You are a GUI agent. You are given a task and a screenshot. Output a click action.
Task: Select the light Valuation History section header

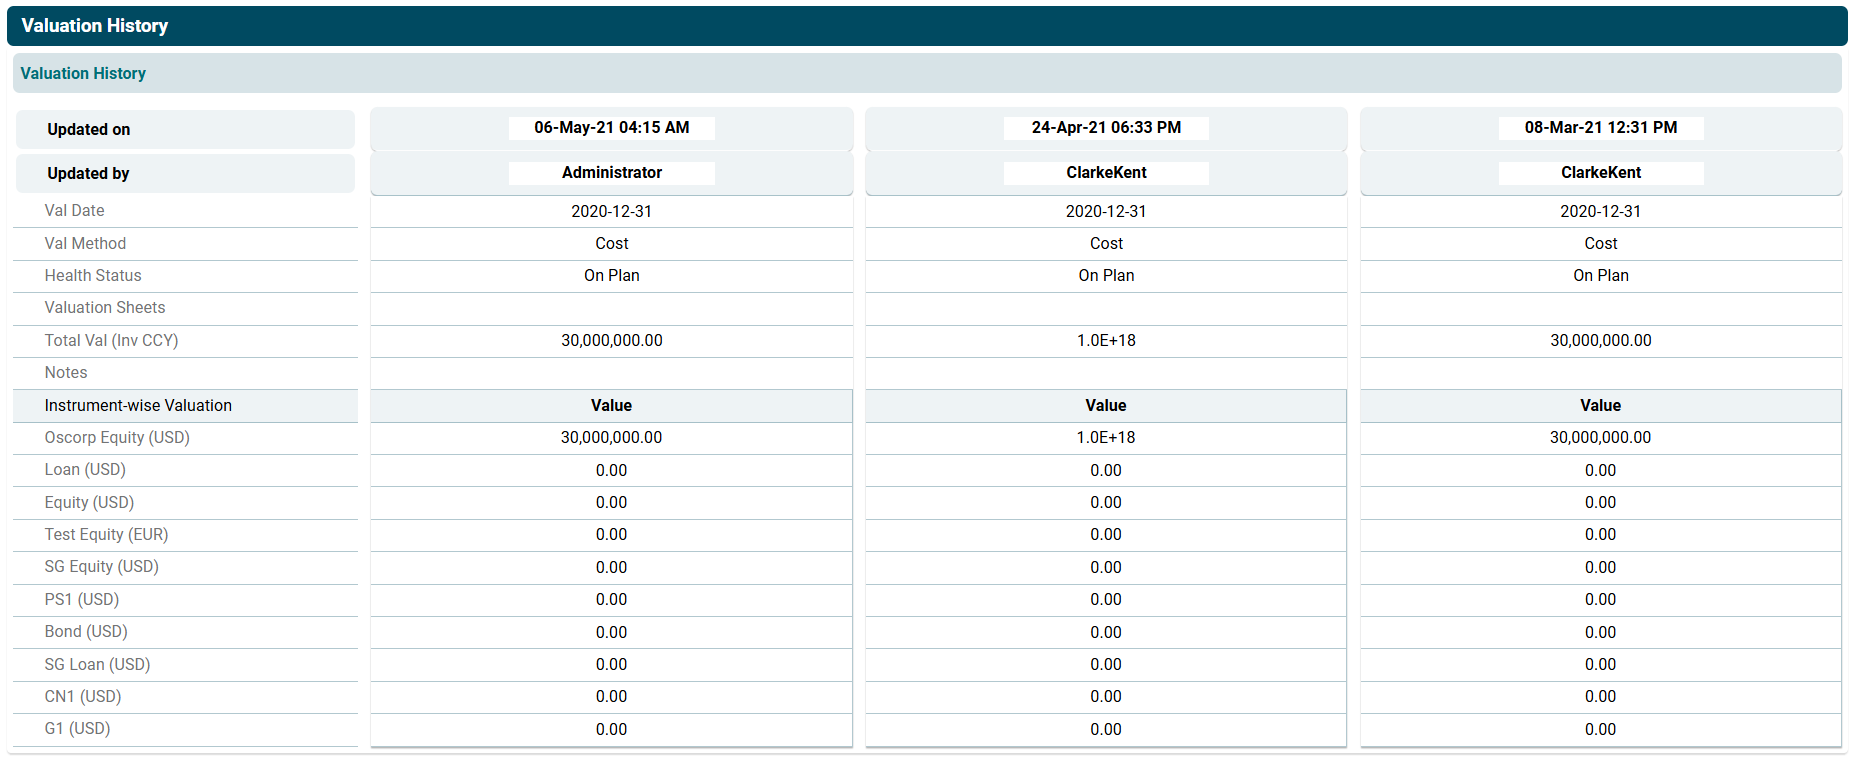(x=83, y=73)
